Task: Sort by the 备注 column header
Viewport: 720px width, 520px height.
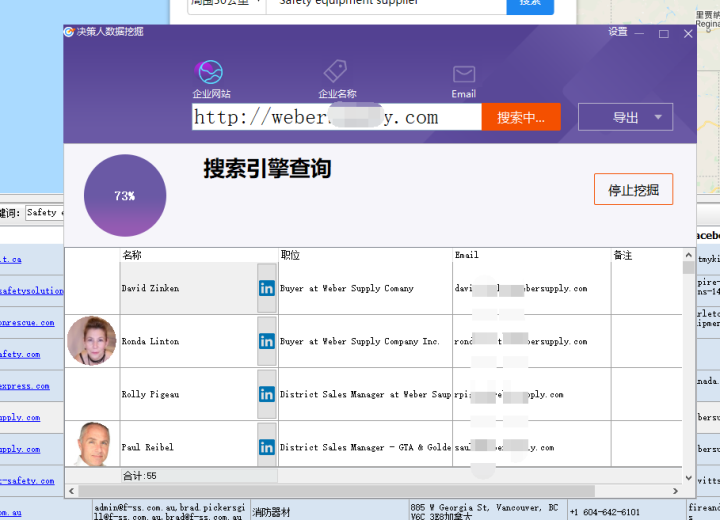Action: click(x=647, y=255)
